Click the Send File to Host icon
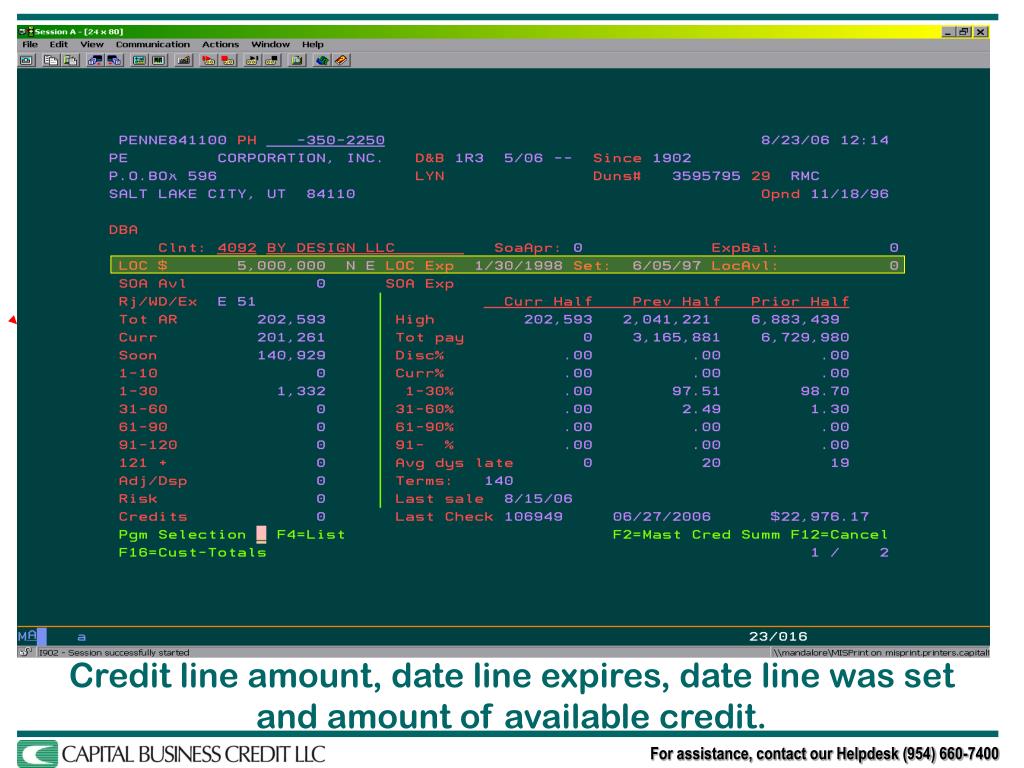The image size is (1024, 768). (95, 60)
